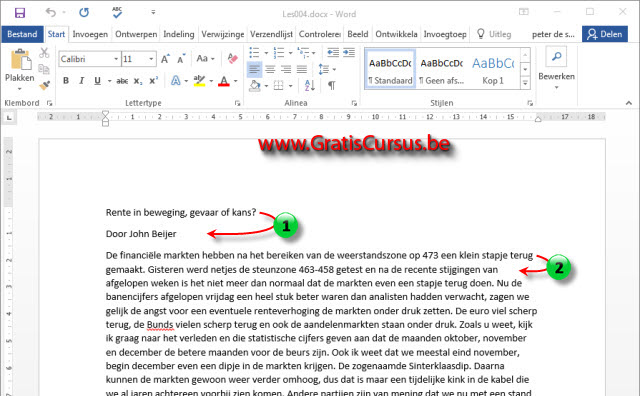Image resolution: width=640 pixels, height=396 pixels.
Task: Save the document with the floppy icon
Action: tap(20, 13)
